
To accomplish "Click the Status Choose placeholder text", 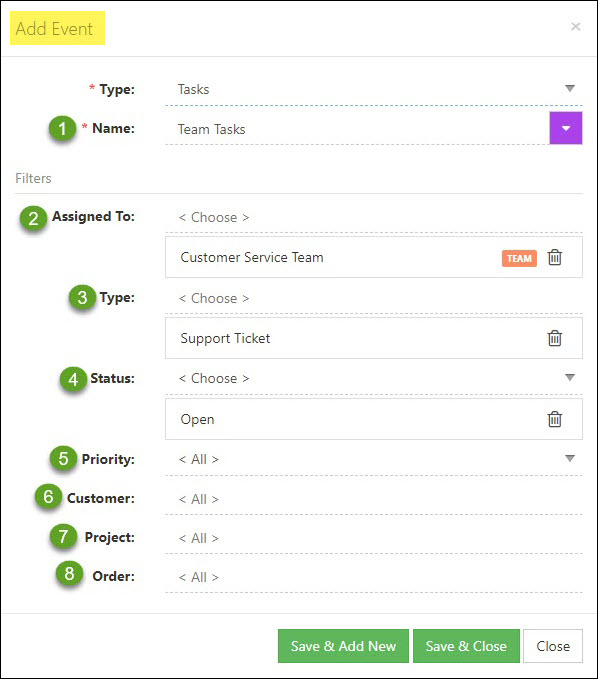I will click(x=214, y=378).
